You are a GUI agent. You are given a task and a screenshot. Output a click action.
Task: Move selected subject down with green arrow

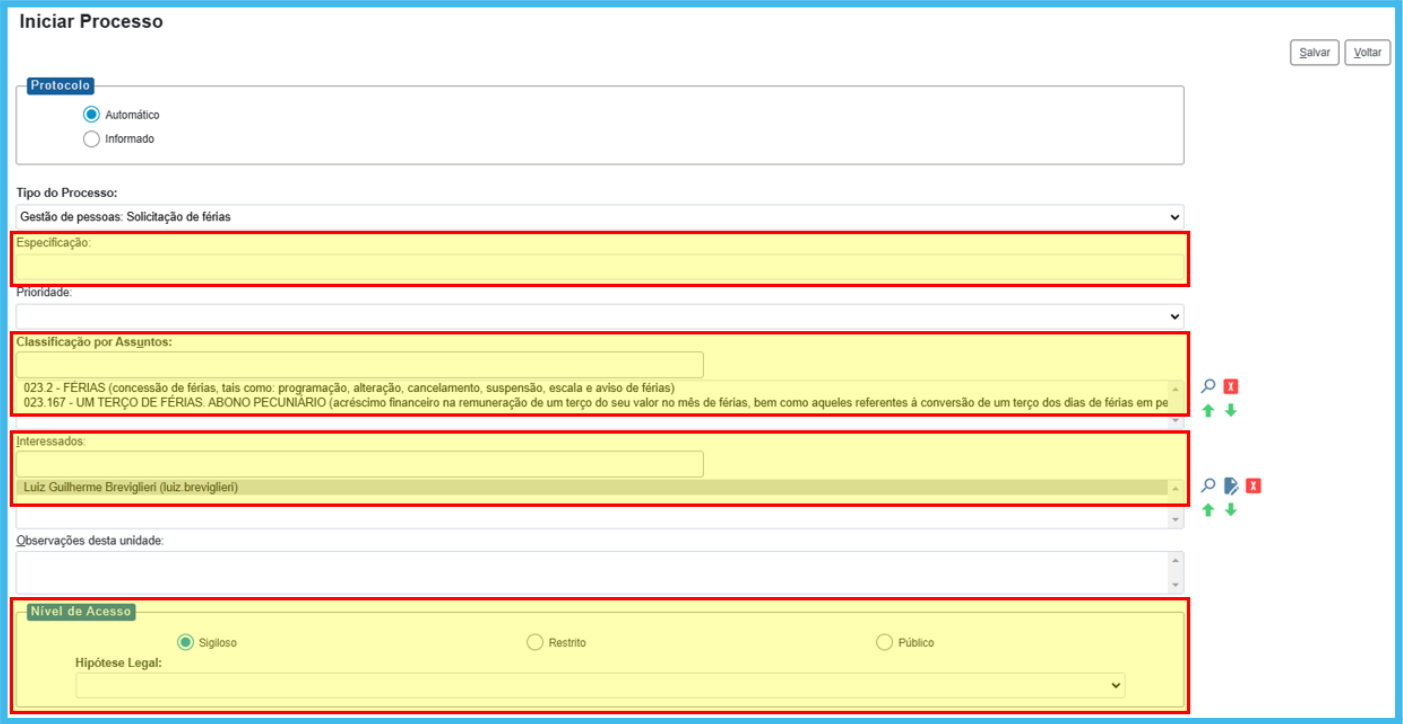point(1231,410)
